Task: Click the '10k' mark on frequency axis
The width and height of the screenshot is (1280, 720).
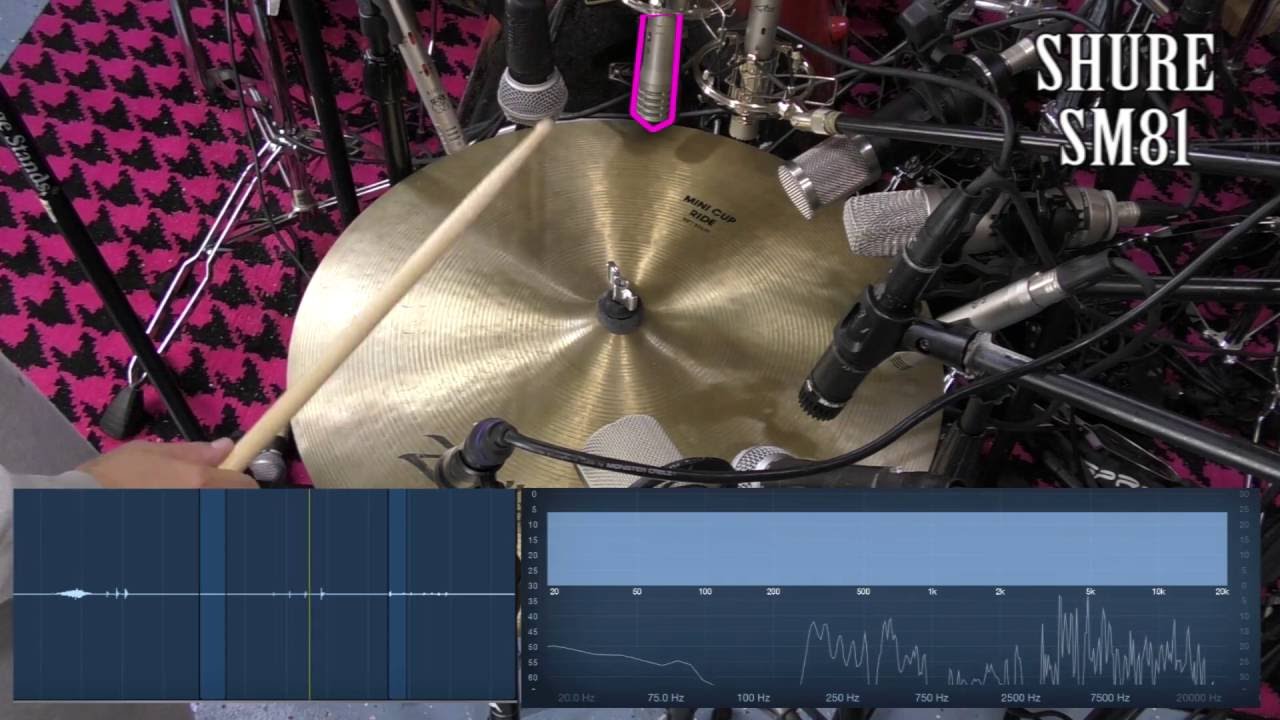Action: pyautogui.click(x=1158, y=592)
